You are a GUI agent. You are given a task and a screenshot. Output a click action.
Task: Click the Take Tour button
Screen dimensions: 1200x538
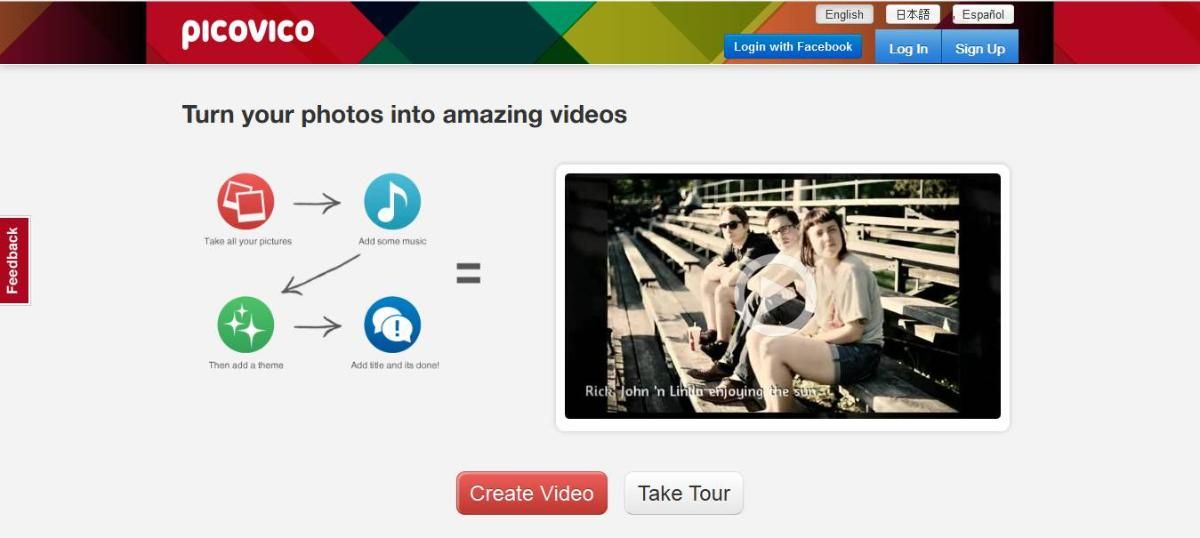pyautogui.click(x=684, y=493)
